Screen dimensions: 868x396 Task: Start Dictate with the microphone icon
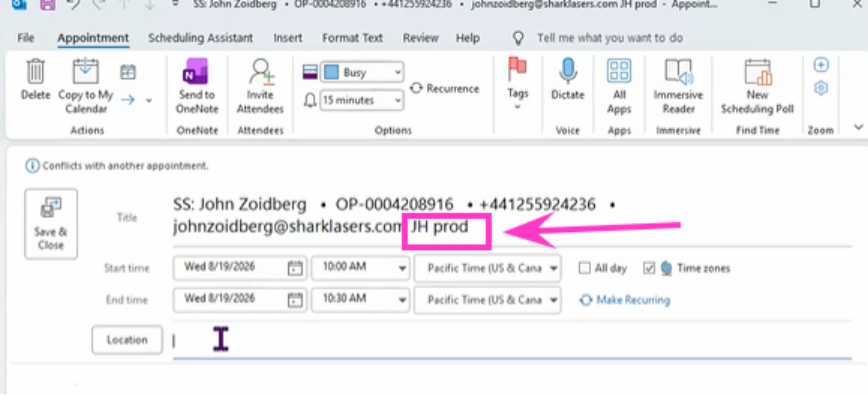point(567,80)
